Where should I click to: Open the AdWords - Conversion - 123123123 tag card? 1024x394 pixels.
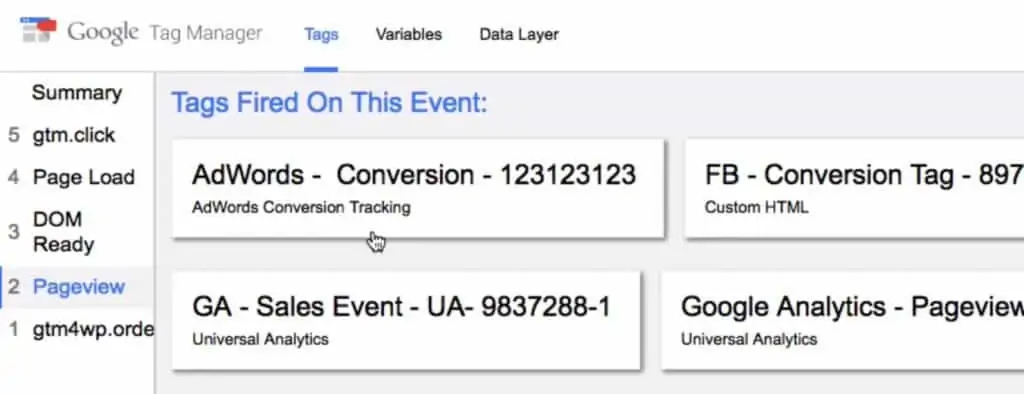tap(418, 188)
